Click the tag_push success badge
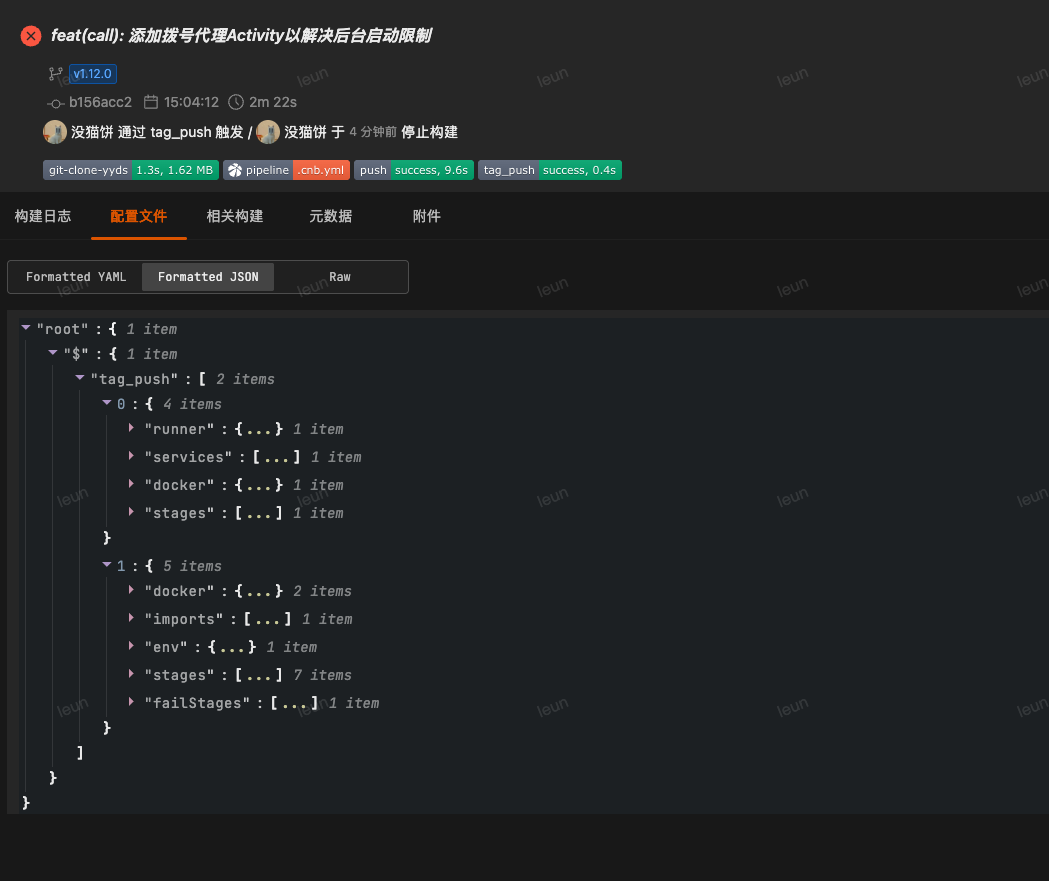1049x881 pixels. (549, 170)
